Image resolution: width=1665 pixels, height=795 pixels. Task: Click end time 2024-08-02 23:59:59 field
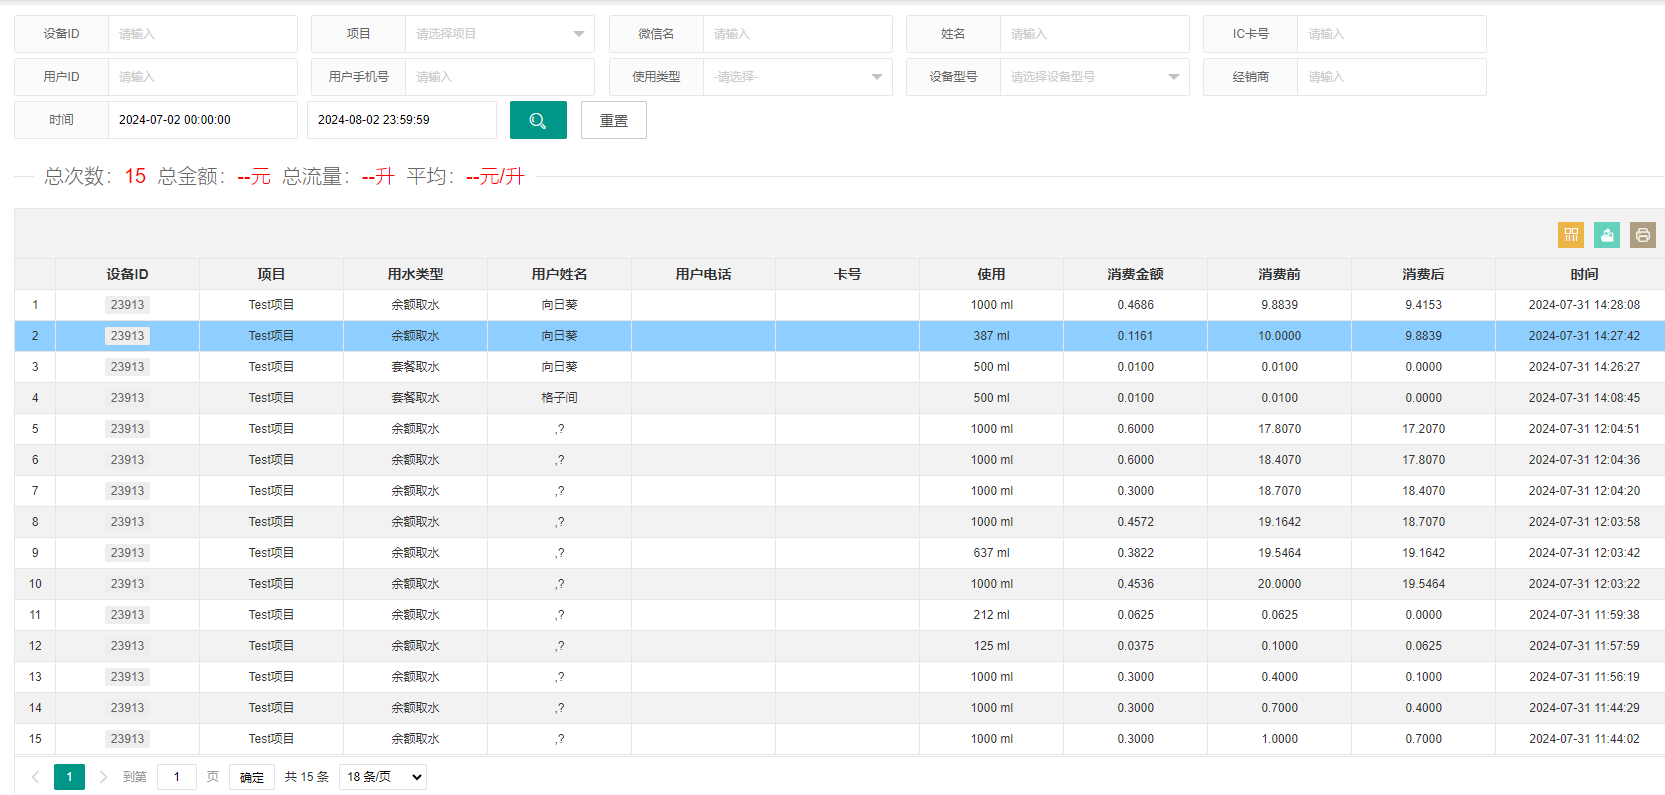tap(402, 120)
